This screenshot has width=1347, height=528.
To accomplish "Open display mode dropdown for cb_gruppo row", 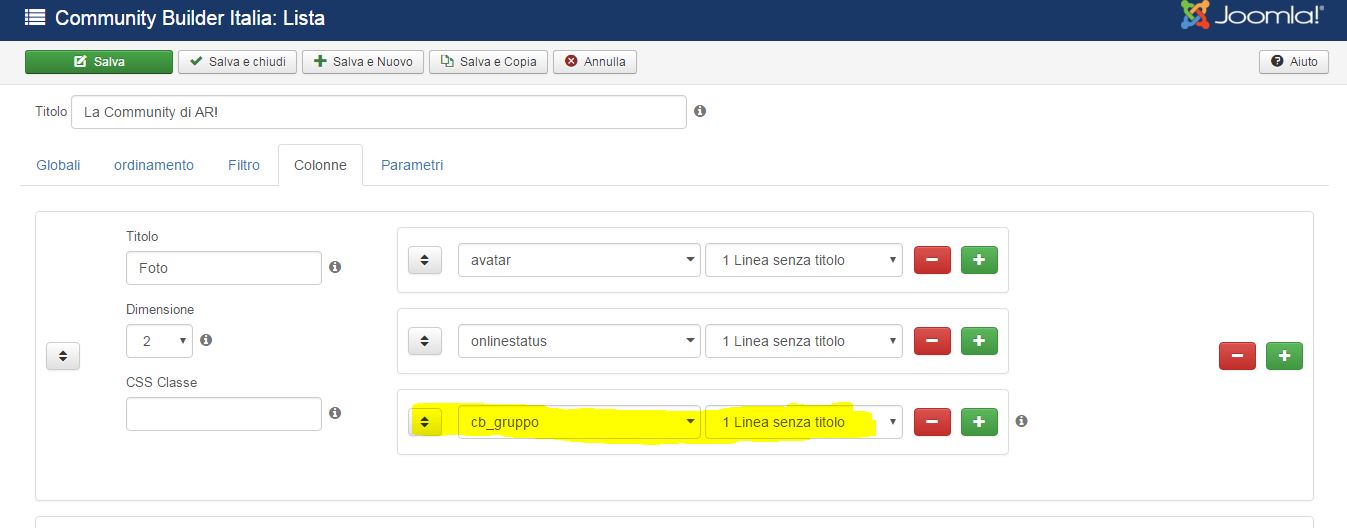I will pos(803,422).
